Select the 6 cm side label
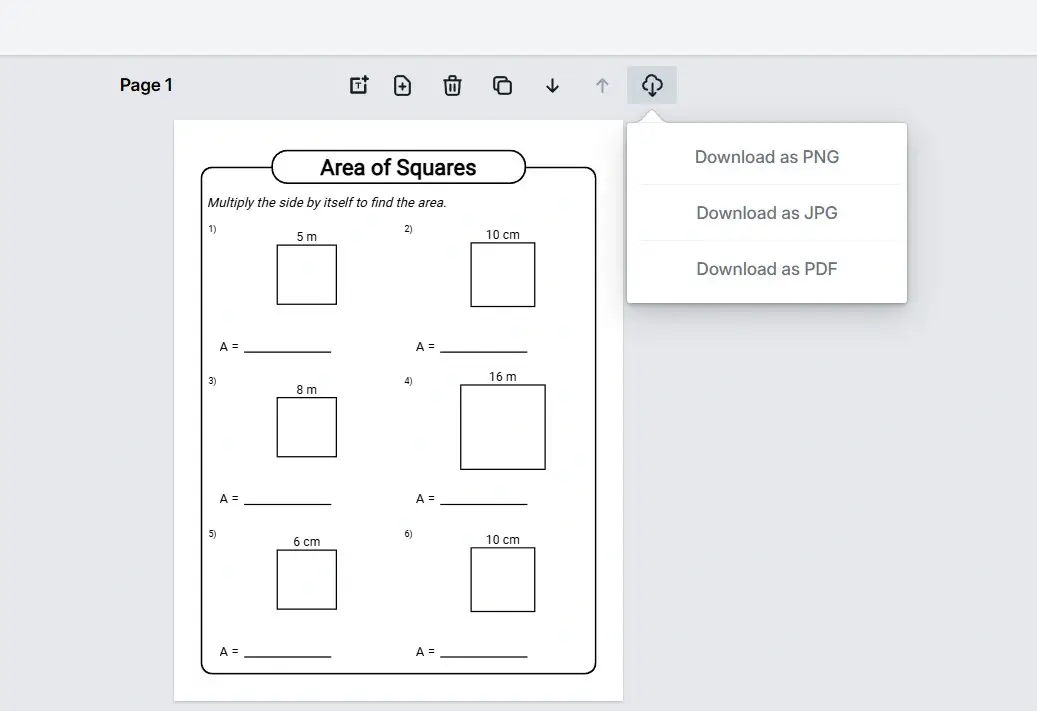 tap(307, 542)
